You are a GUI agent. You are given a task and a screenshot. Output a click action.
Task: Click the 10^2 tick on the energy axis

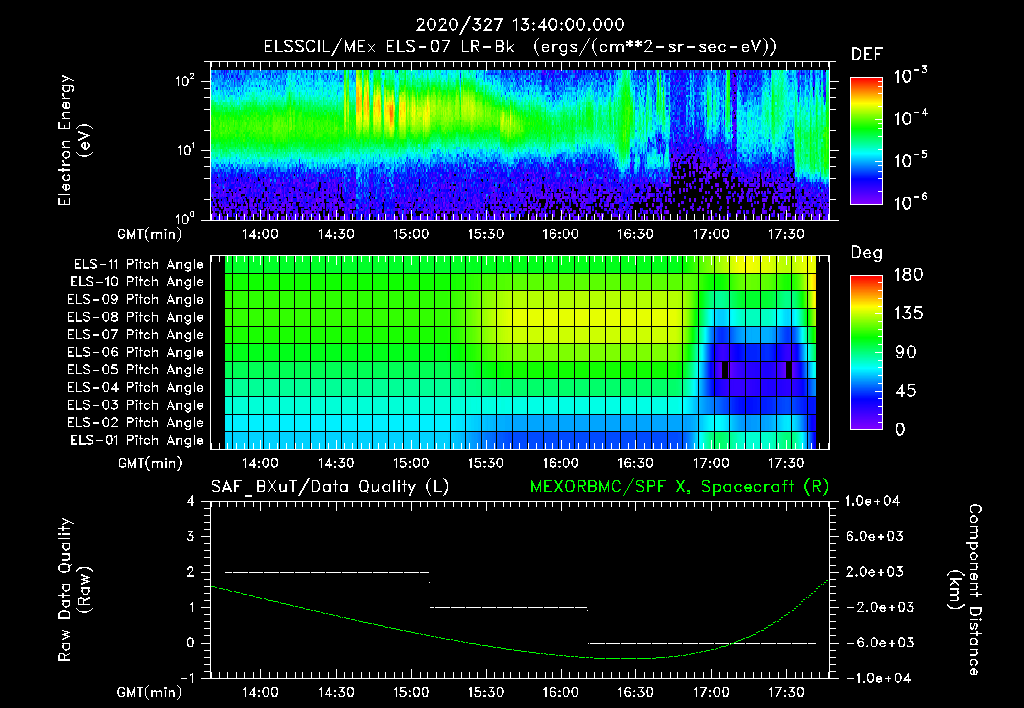click(x=185, y=81)
